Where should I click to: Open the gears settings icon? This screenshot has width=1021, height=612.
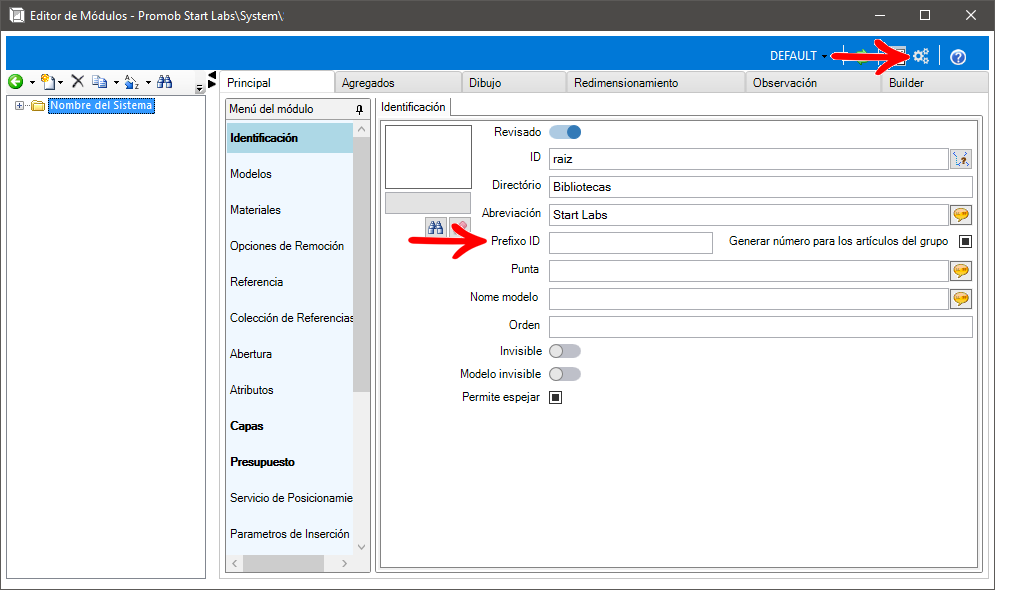click(x=921, y=57)
